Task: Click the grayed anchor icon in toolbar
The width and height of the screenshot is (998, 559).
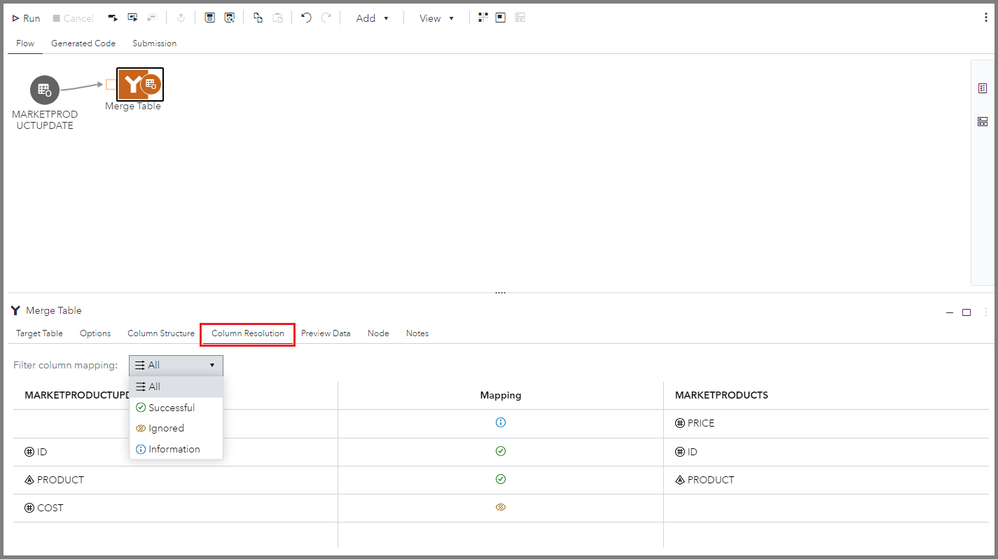Action: click(181, 18)
